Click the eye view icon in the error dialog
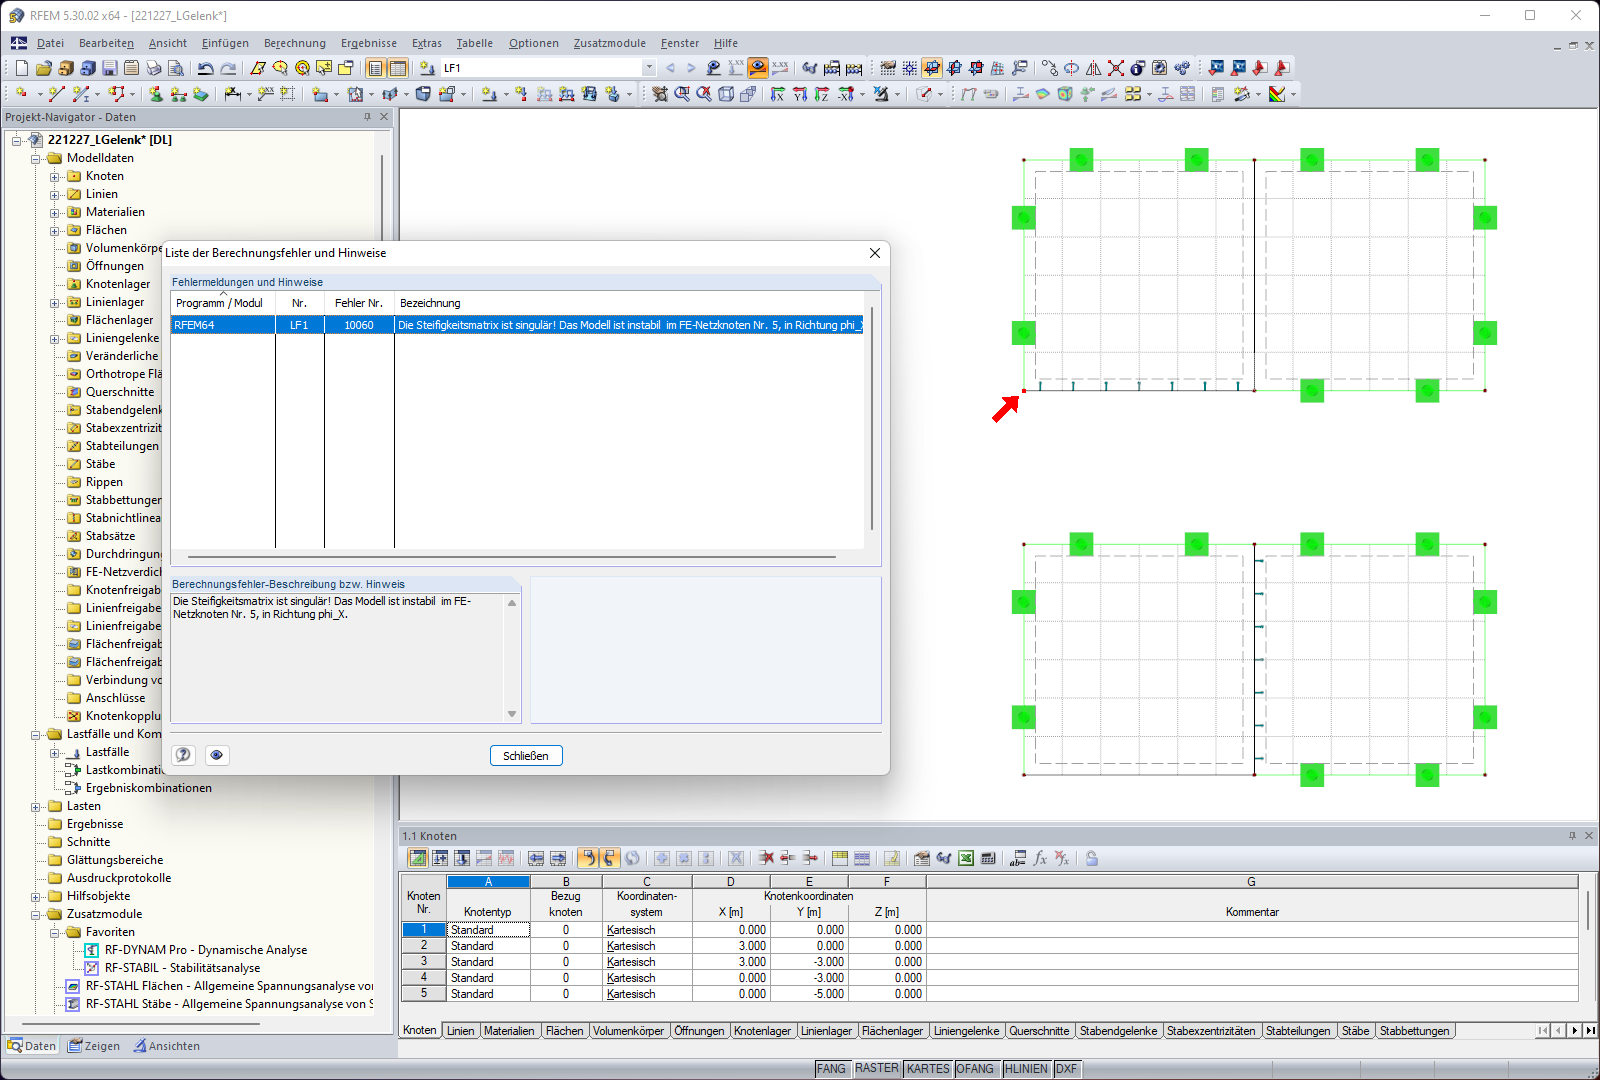The width and height of the screenshot is (1600, 1080). click(x=216, y=755)
